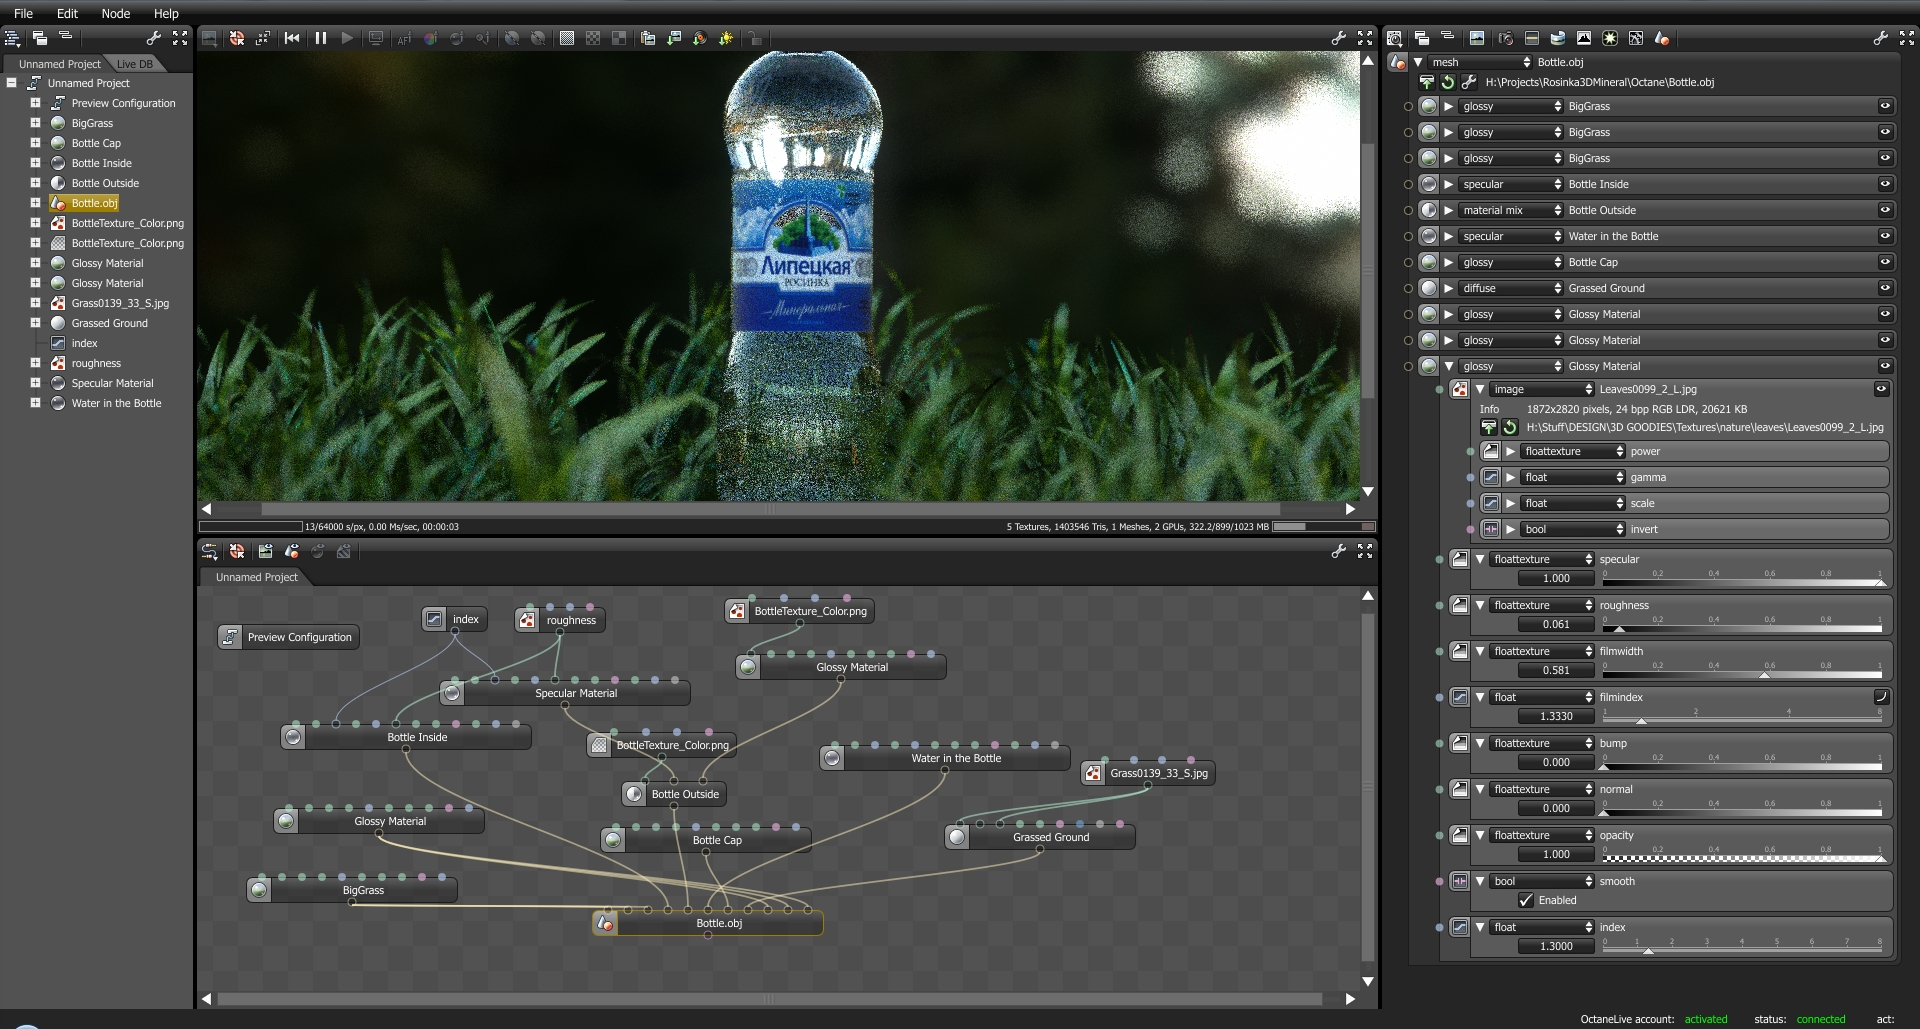Viewport: 1920px width, 1029px height.
Task: Show the mesh node in inspector toolbar
Action: [1662, 38]
